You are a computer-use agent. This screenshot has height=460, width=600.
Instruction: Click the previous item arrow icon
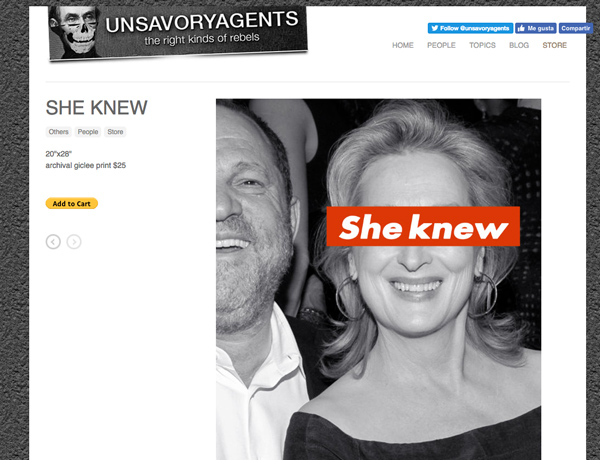[x=53, y=242]
